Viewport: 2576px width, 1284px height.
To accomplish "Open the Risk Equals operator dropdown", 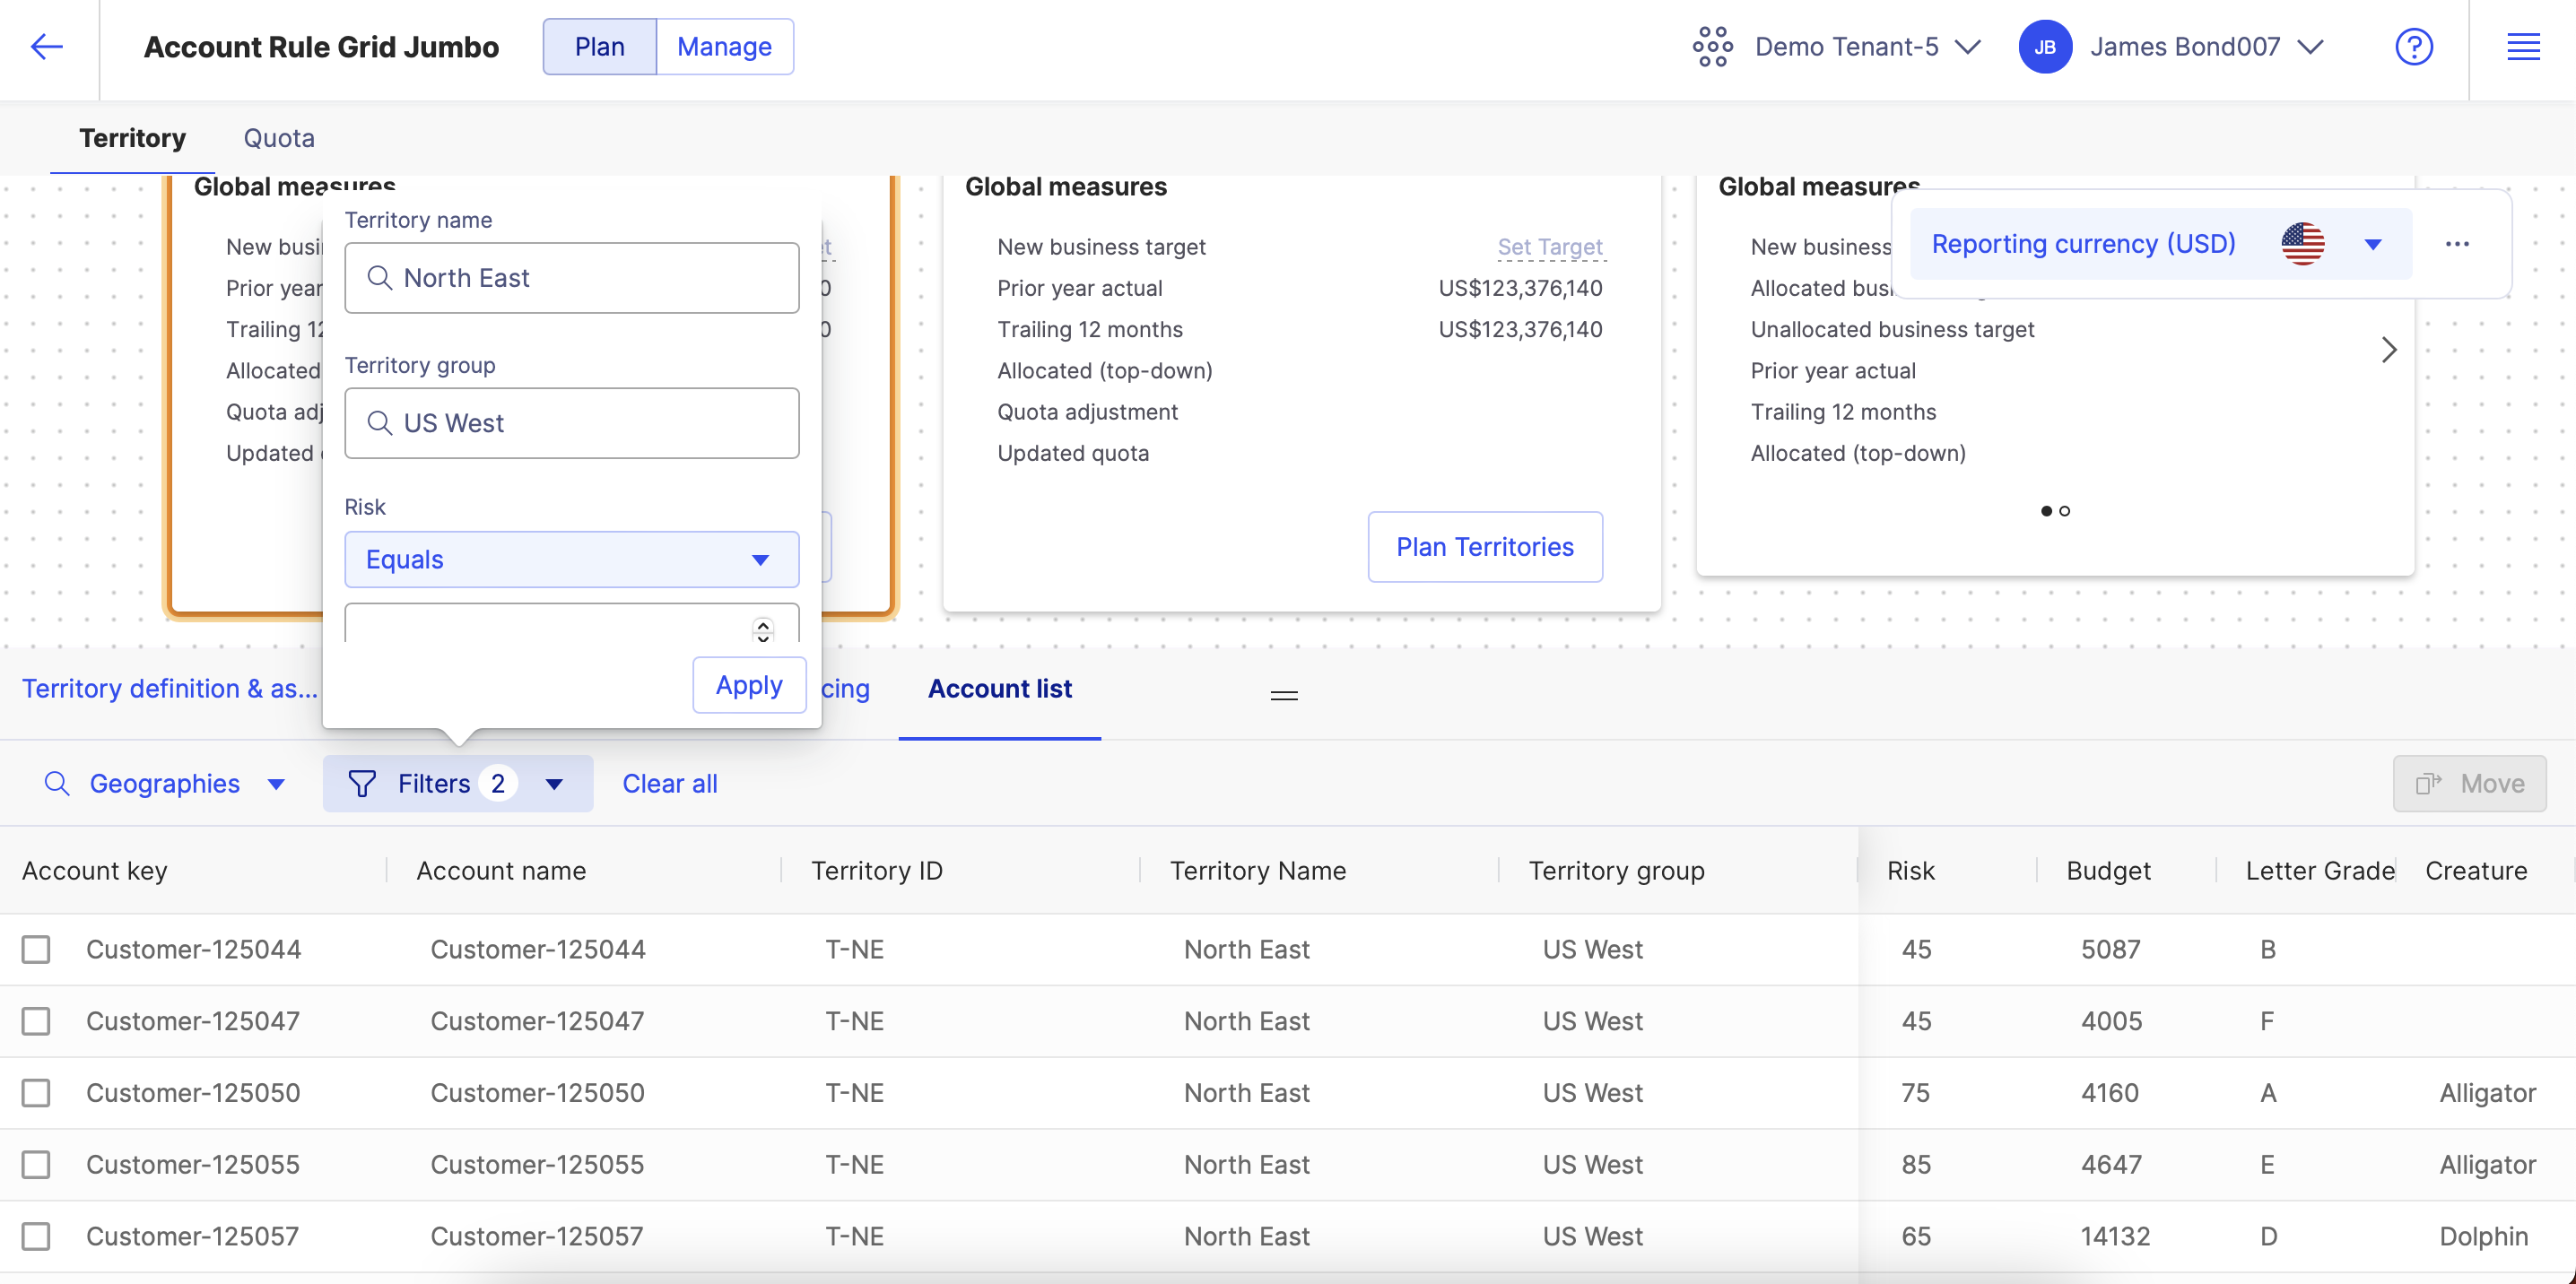I will coord(572,559).
